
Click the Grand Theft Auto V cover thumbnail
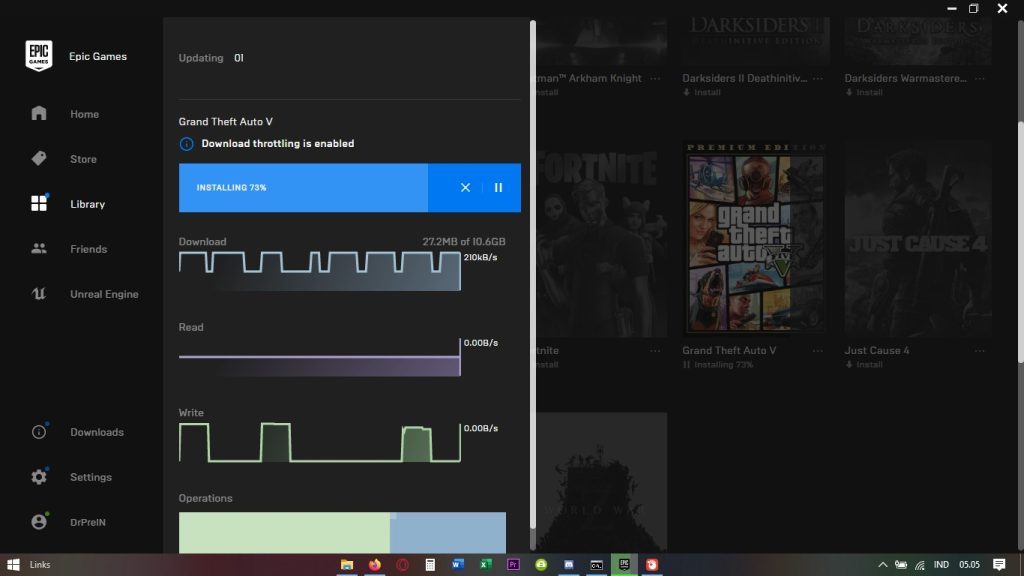click(755, 237)
